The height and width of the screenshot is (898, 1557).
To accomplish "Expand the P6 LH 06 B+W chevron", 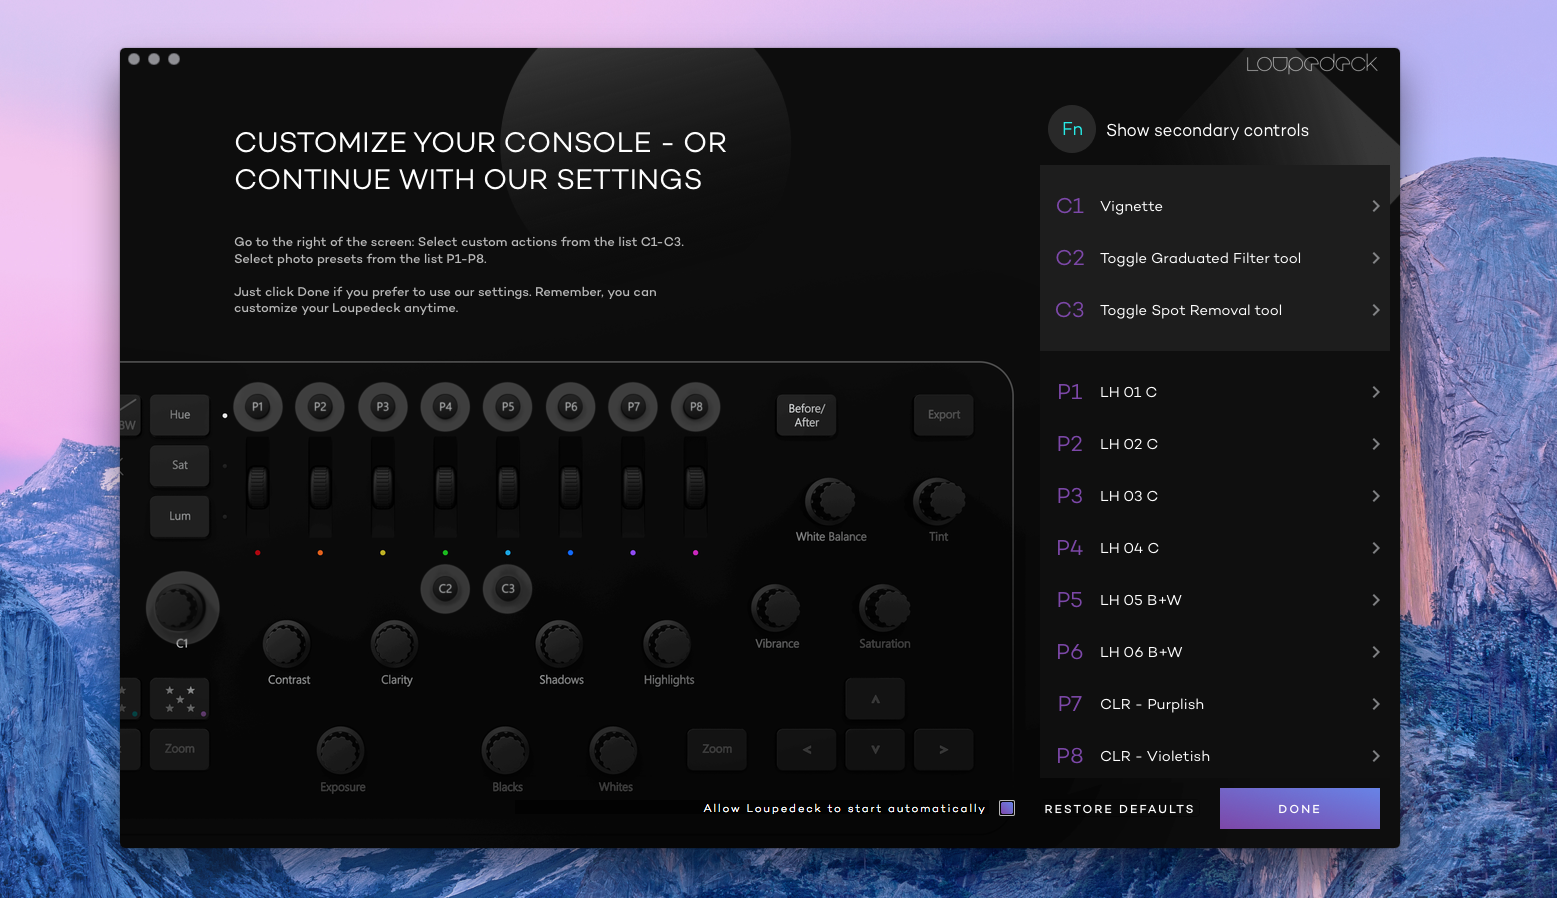I will click(x=1376, y=652).
